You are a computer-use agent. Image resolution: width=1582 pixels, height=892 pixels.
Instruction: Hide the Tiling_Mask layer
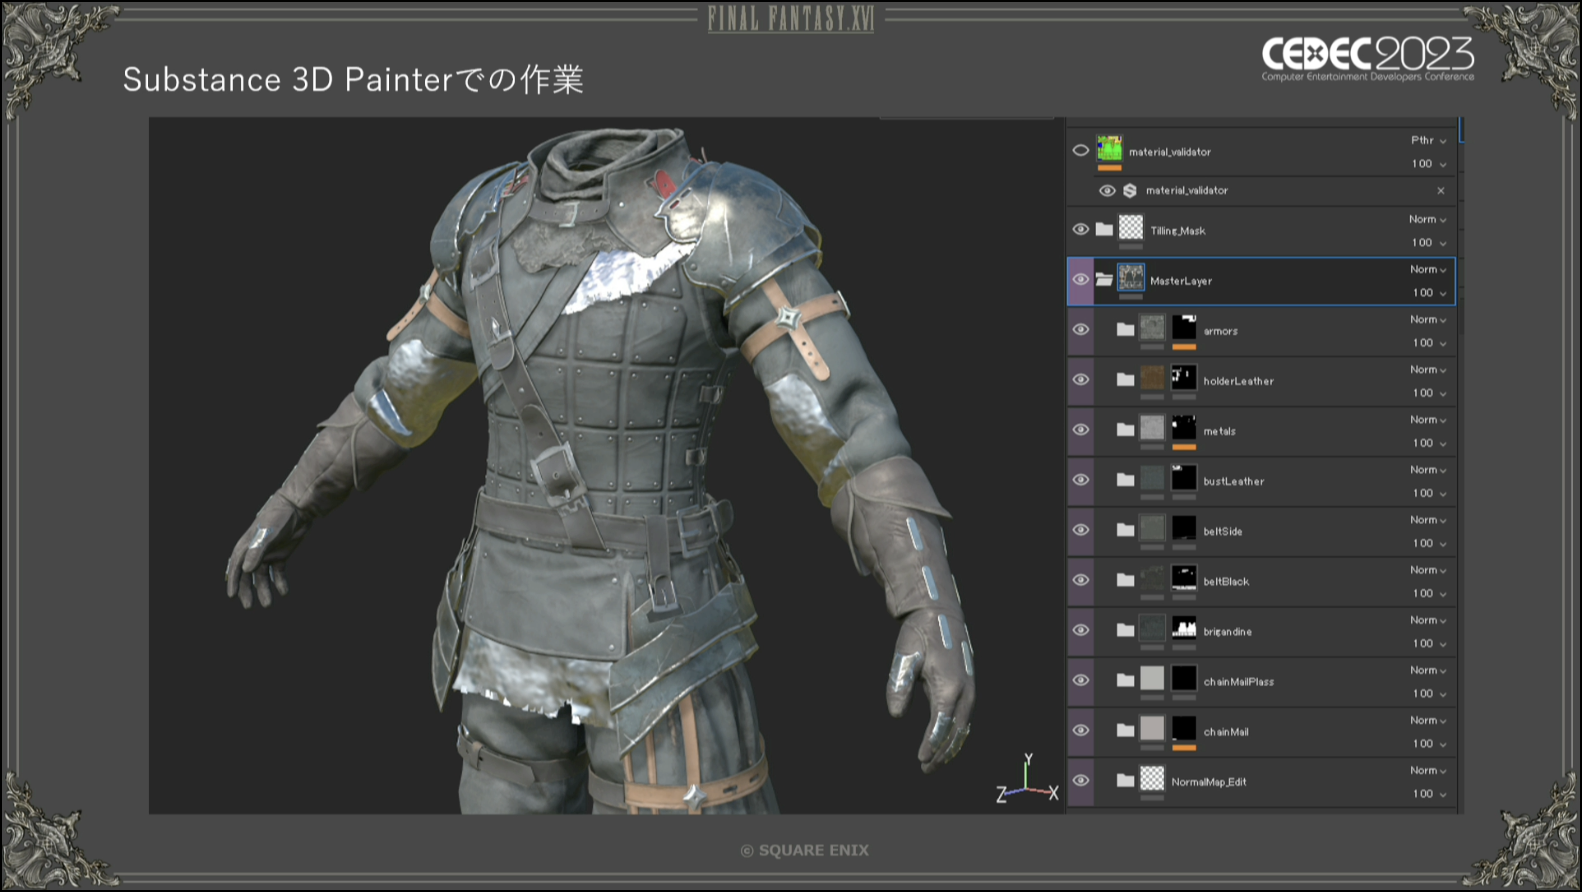pos(1081,229)
